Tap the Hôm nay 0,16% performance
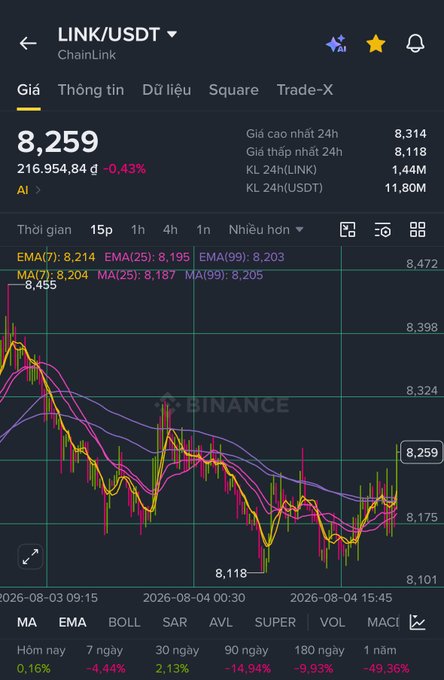This screenshot has height=680, width=444. 41,659
